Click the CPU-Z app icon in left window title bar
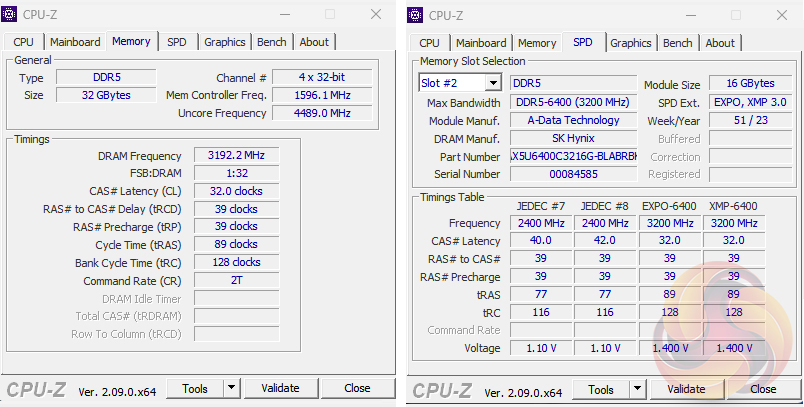 [x=9, y=14]
